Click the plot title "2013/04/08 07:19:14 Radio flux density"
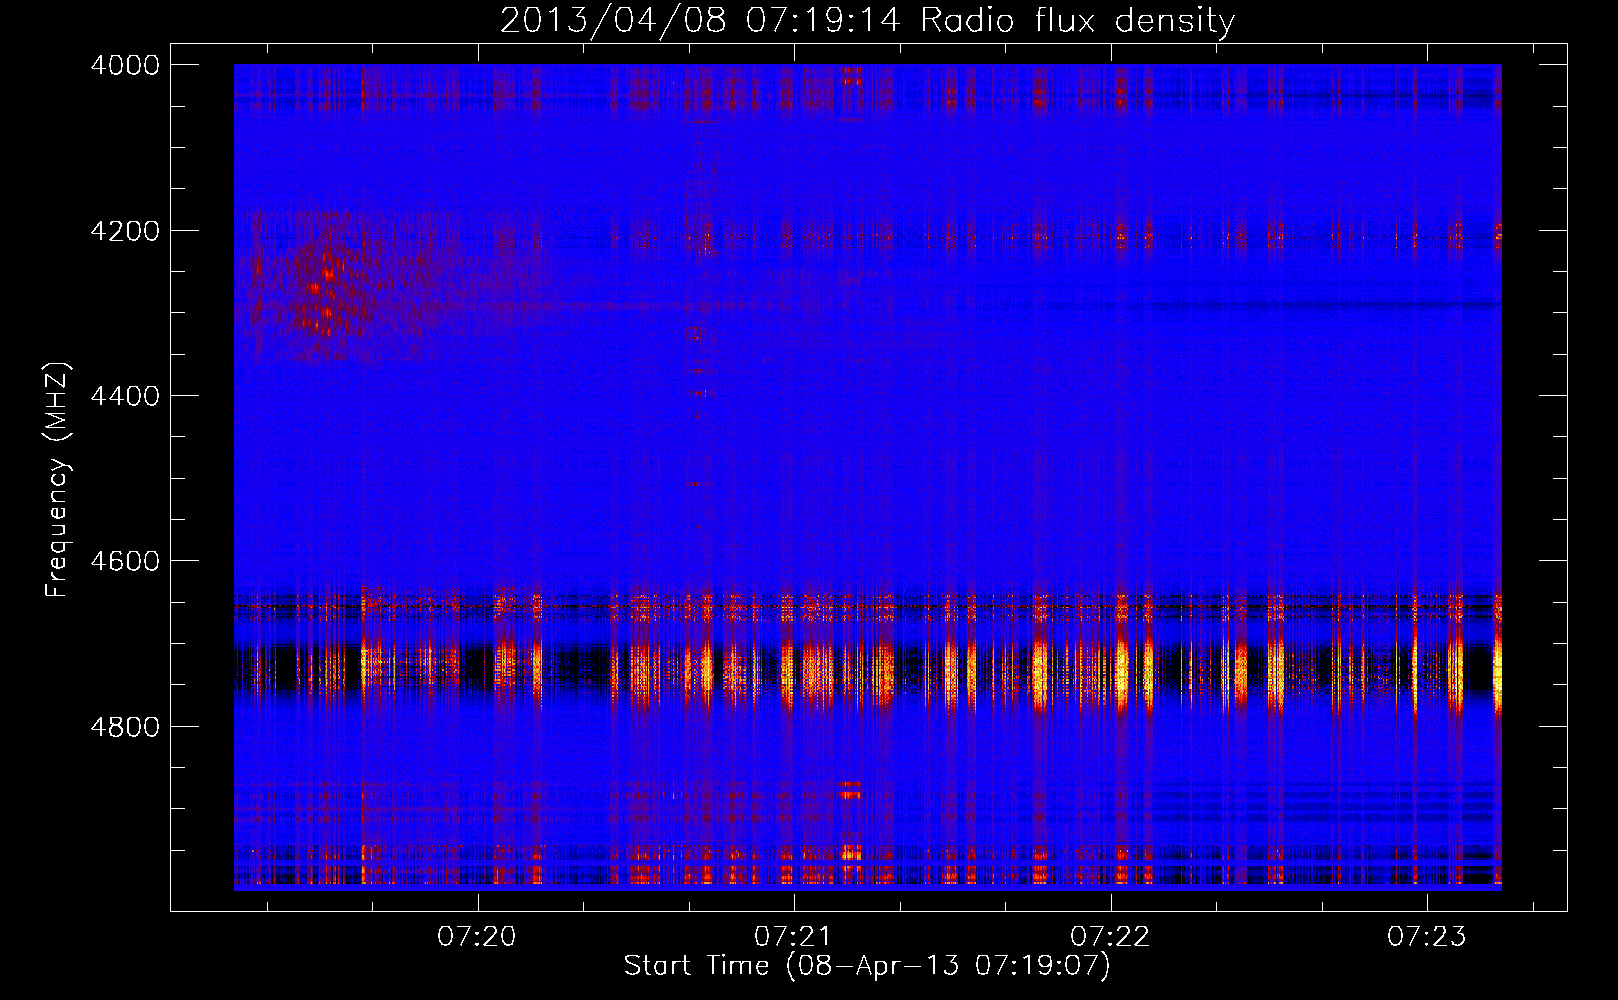The image size is (1618, 1000). click(867, 20)
